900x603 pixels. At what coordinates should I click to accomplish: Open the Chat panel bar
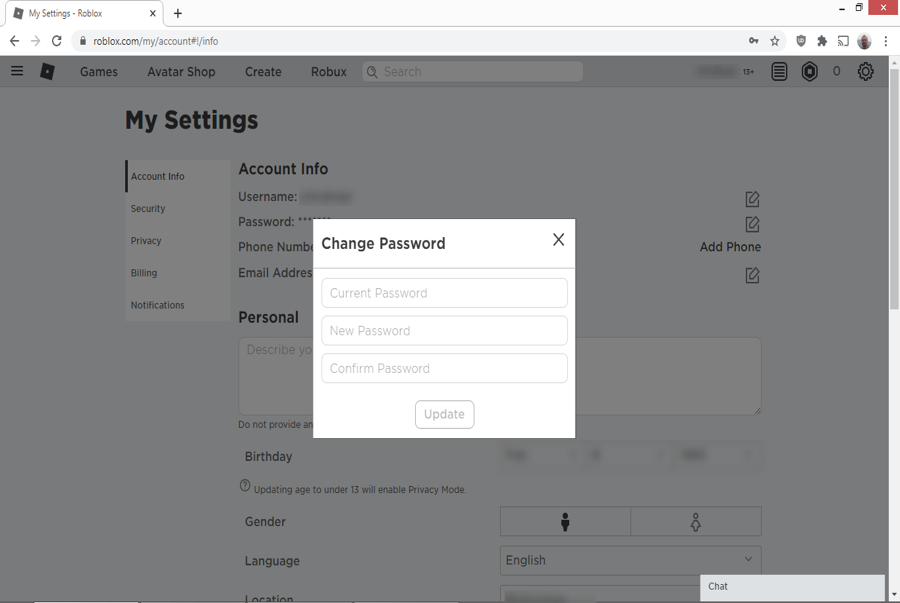[792, 587]
